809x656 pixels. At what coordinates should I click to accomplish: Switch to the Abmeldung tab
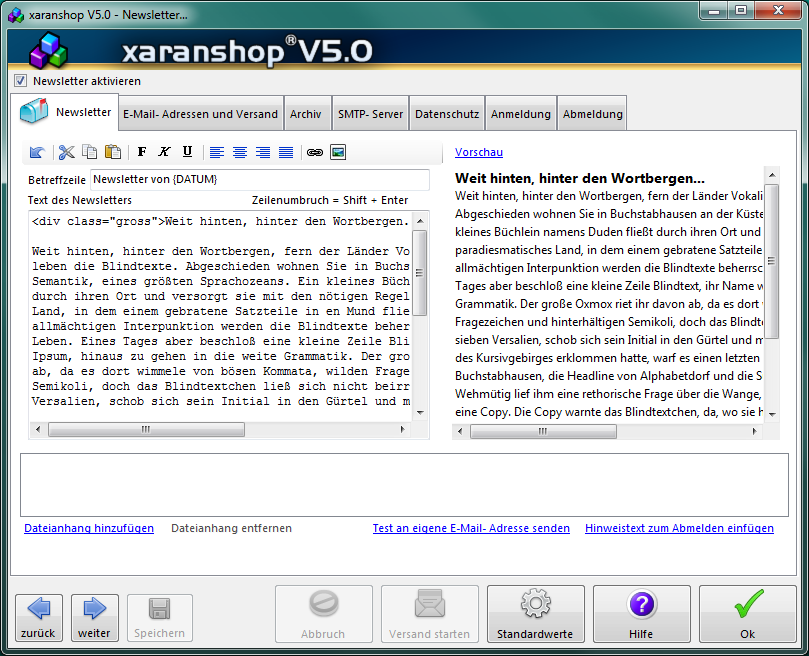[592, 114]
